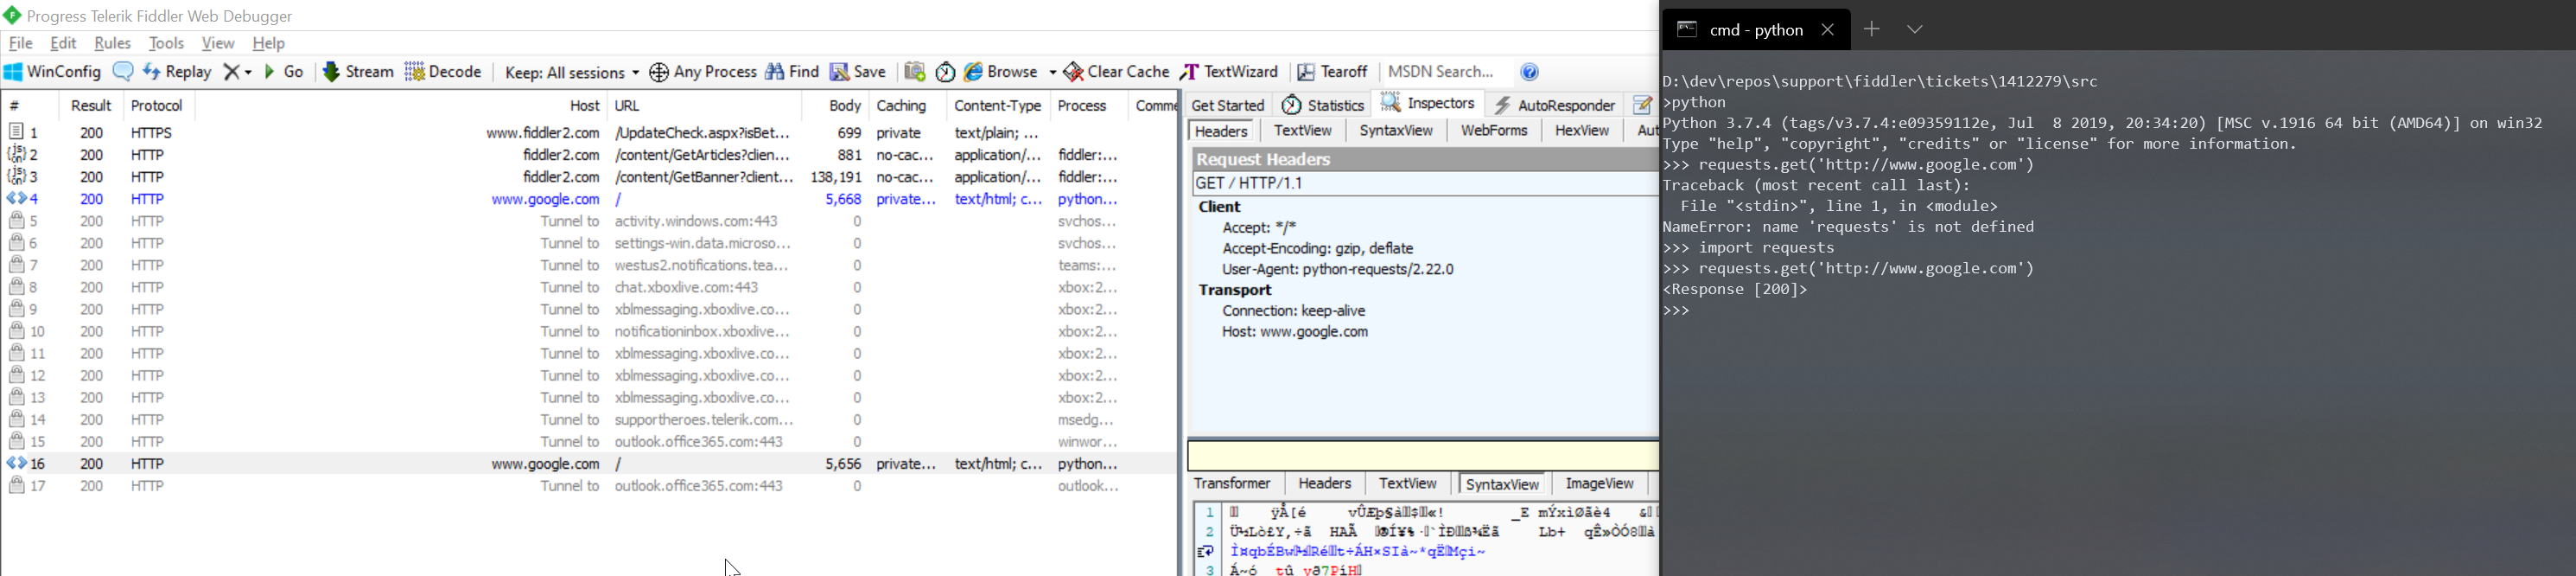The image size is (2576, 576).
Task: Open the TextWizard tool
Action: pos(1229,72)
